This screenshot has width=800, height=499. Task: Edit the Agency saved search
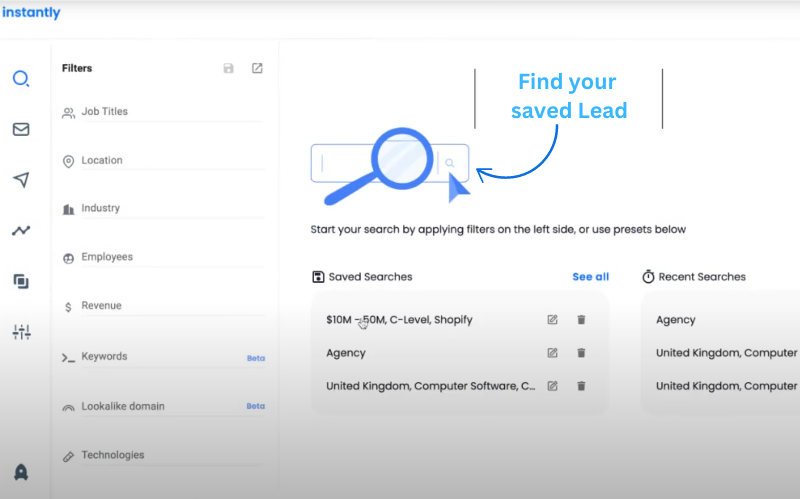tap(552, 353)
